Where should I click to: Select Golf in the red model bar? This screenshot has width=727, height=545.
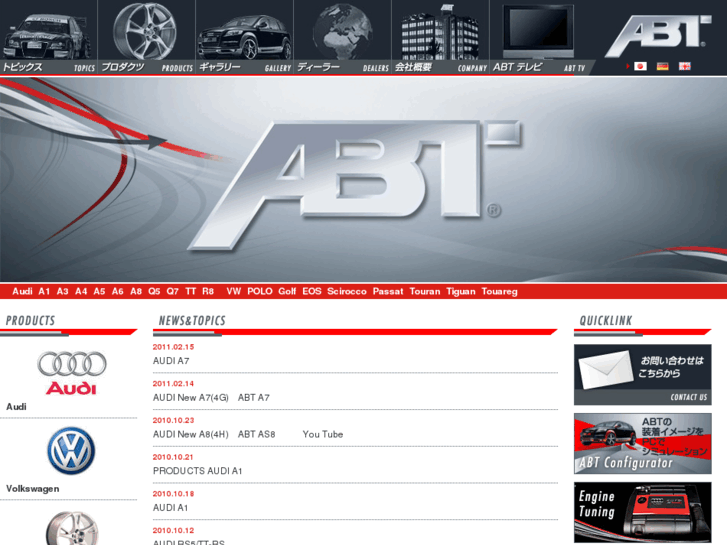pos(287,291)
